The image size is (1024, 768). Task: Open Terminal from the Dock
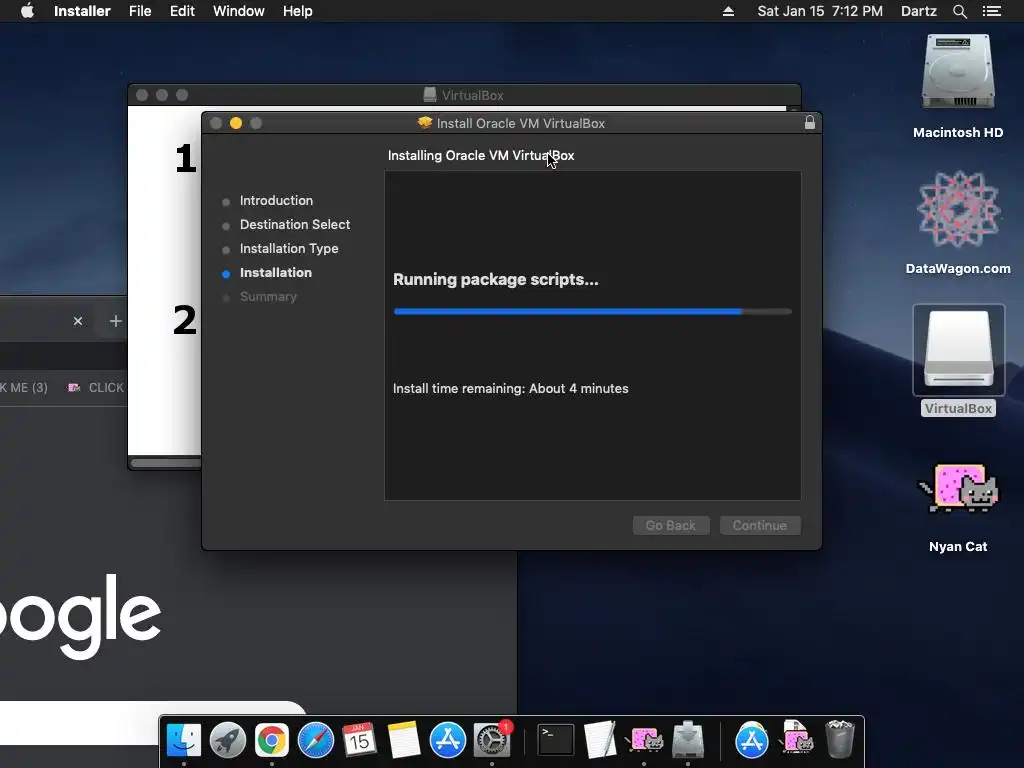556,741
